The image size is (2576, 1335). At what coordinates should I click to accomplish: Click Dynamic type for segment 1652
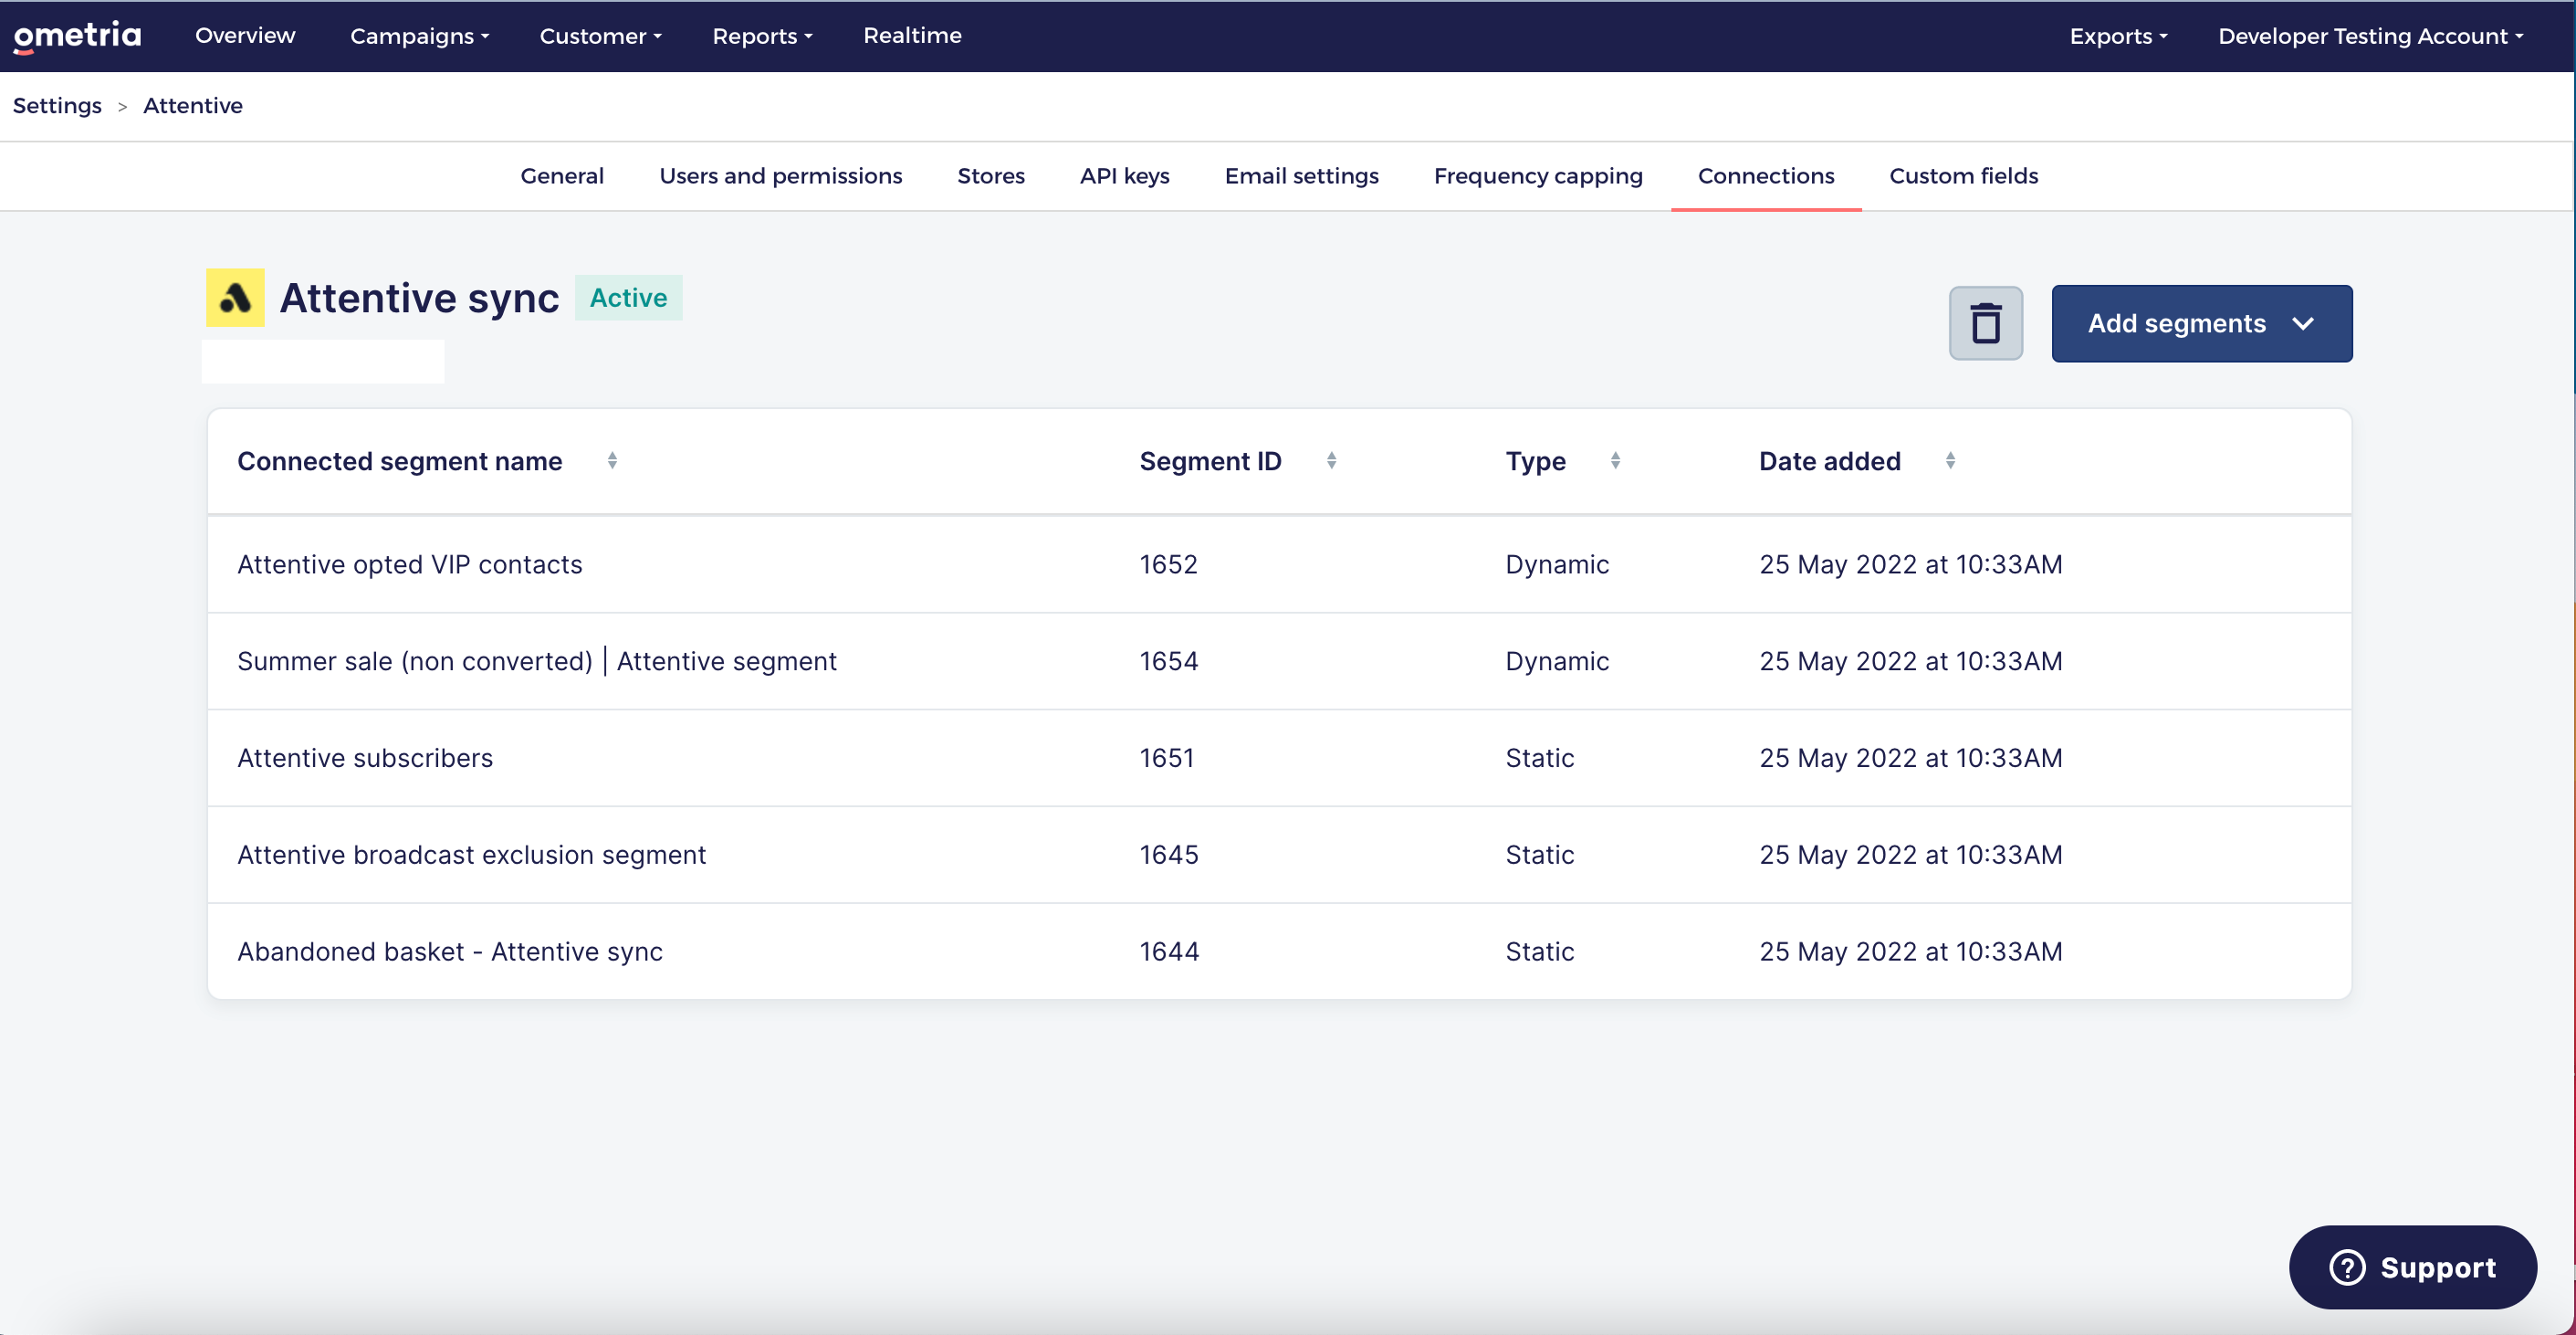1557,564
